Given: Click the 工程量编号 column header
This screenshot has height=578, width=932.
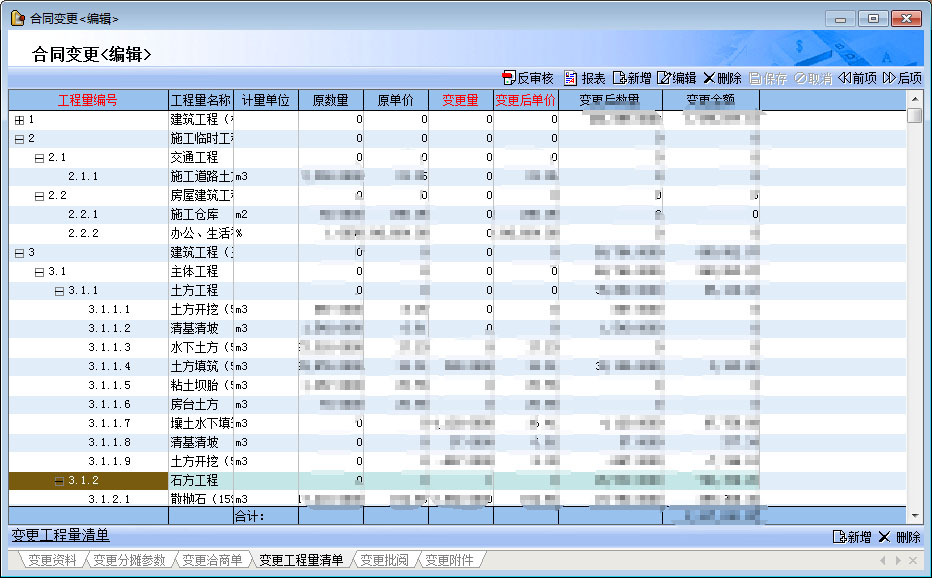Looking at the screenshot, I should pos(88,100).
